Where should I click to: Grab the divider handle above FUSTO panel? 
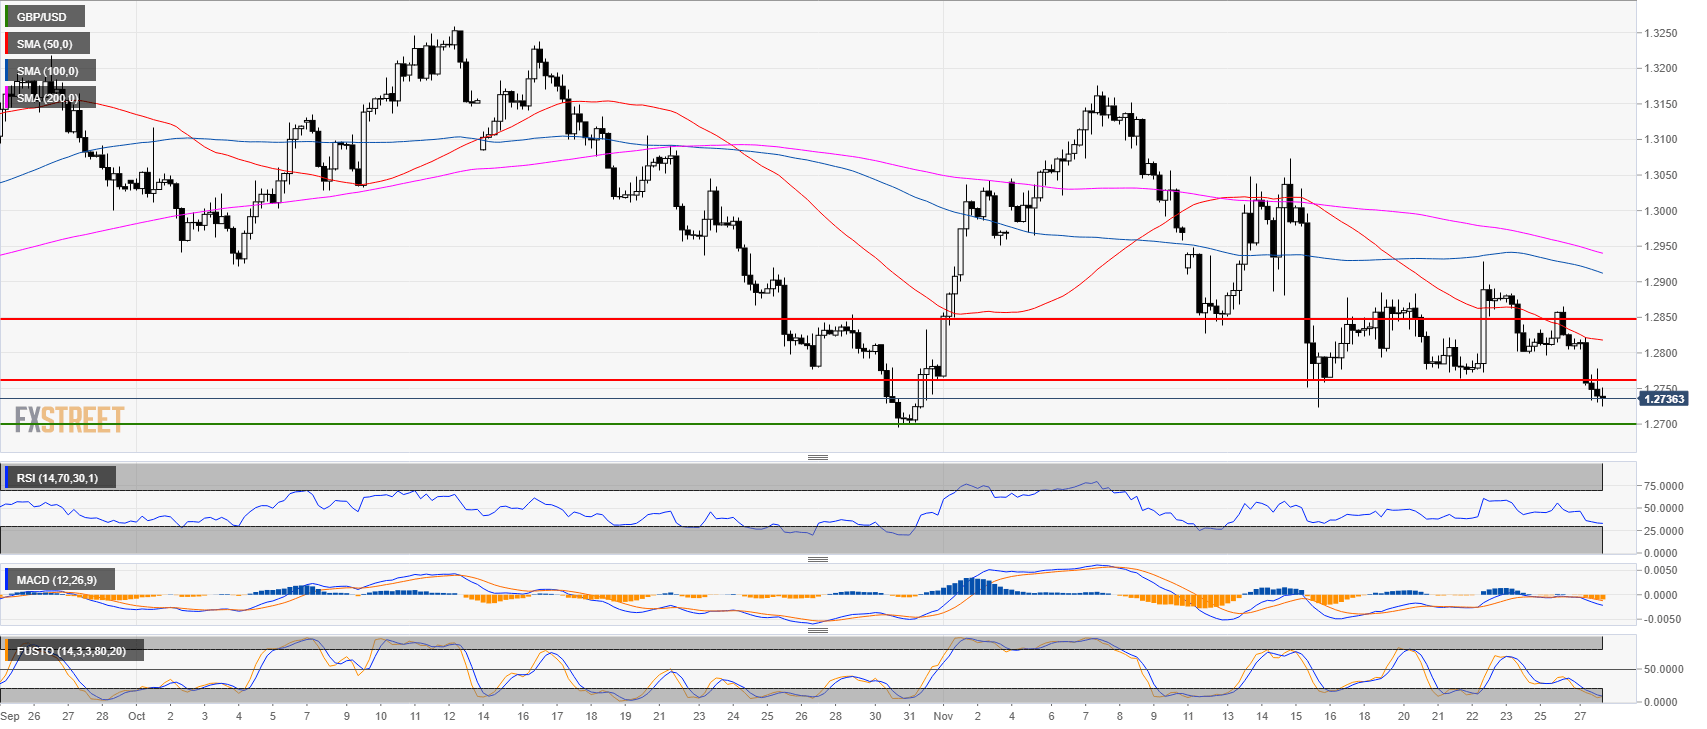818,630
